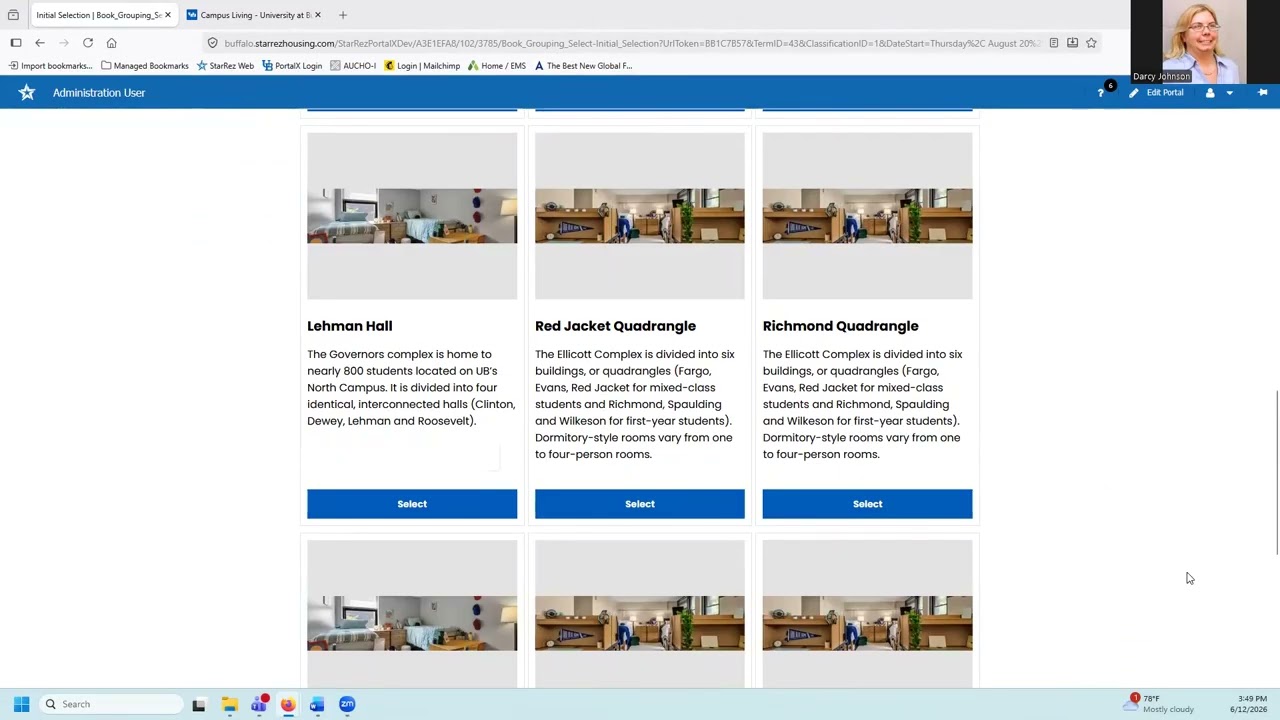Viewport: 1280px width, 720px height.
Task: Open Task View on the taskbar
Action: [199, 704]
